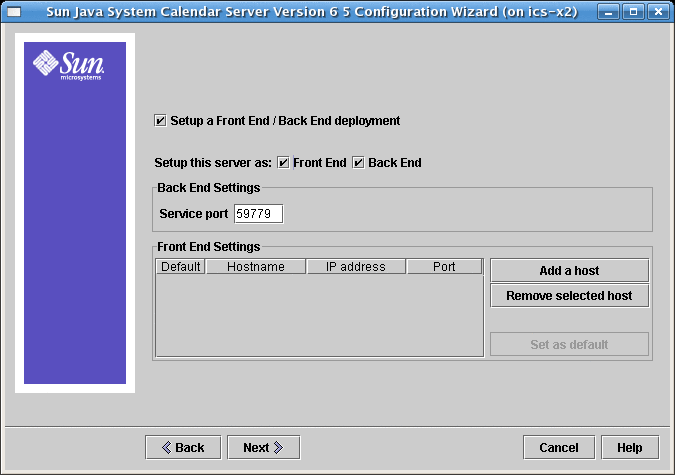Open the window menu icon in title bar
Image resolution: width=675 pixels, height=475 pixels.
click(14, 12)
